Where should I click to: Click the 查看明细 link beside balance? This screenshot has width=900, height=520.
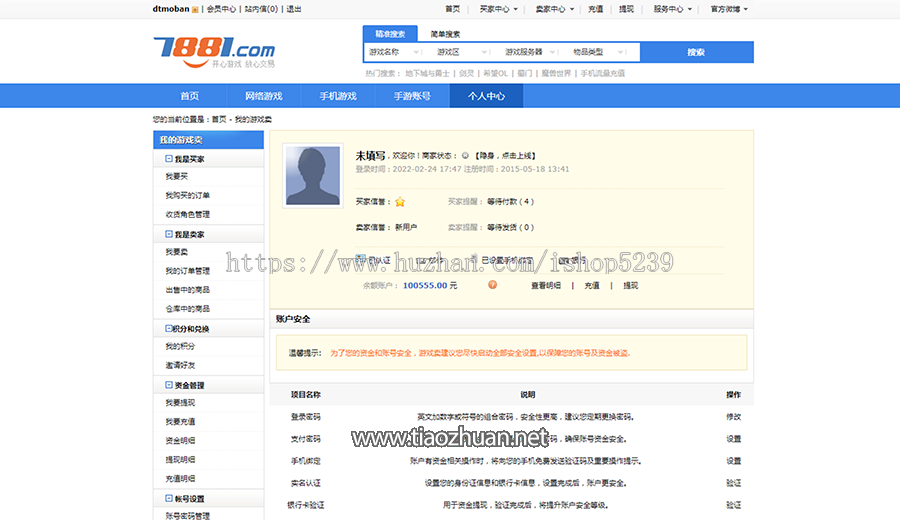coord(545,285)
